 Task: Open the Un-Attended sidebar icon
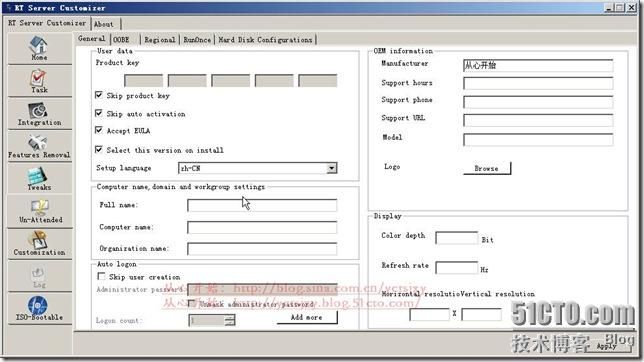tap(39, 211)
